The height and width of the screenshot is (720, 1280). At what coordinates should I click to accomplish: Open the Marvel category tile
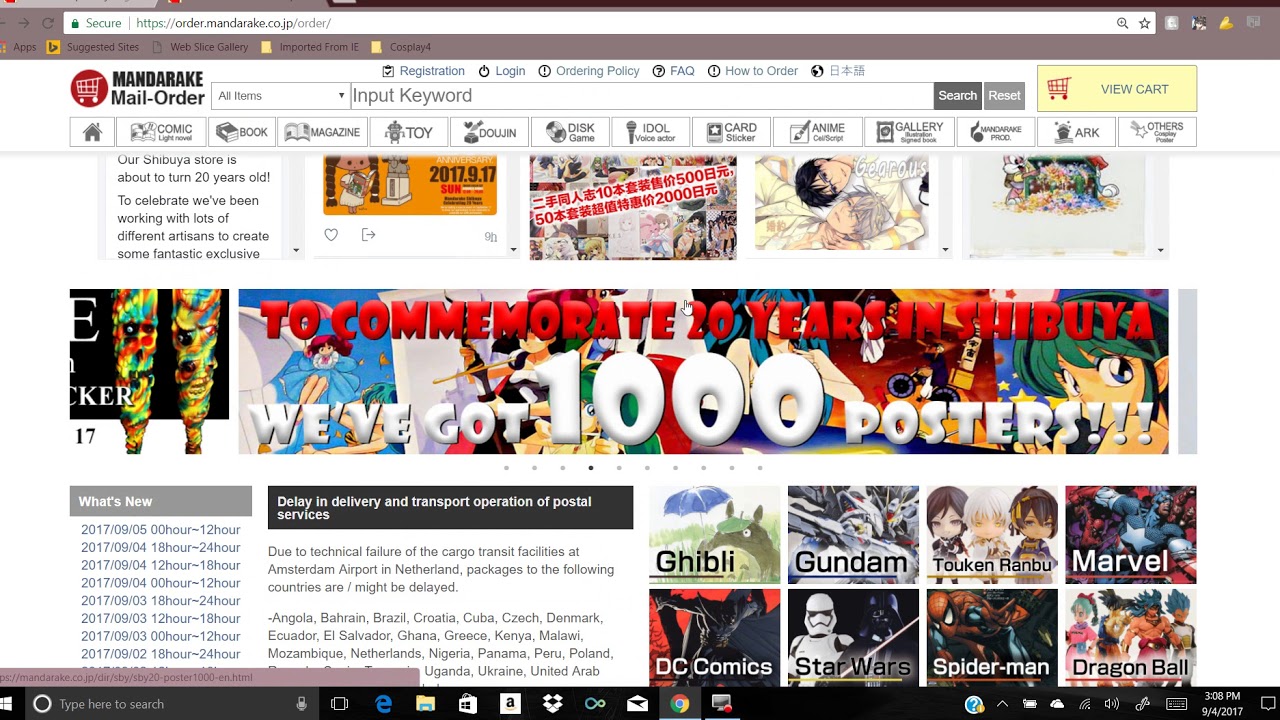[1131, 534]
